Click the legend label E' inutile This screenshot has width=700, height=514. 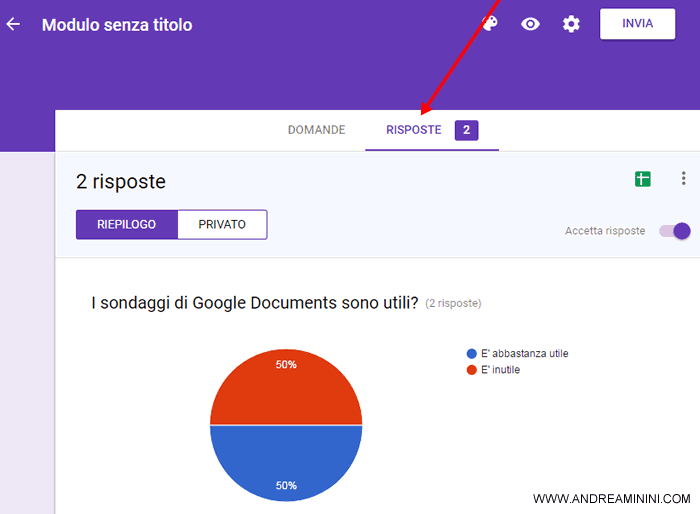tap(500, 370)
